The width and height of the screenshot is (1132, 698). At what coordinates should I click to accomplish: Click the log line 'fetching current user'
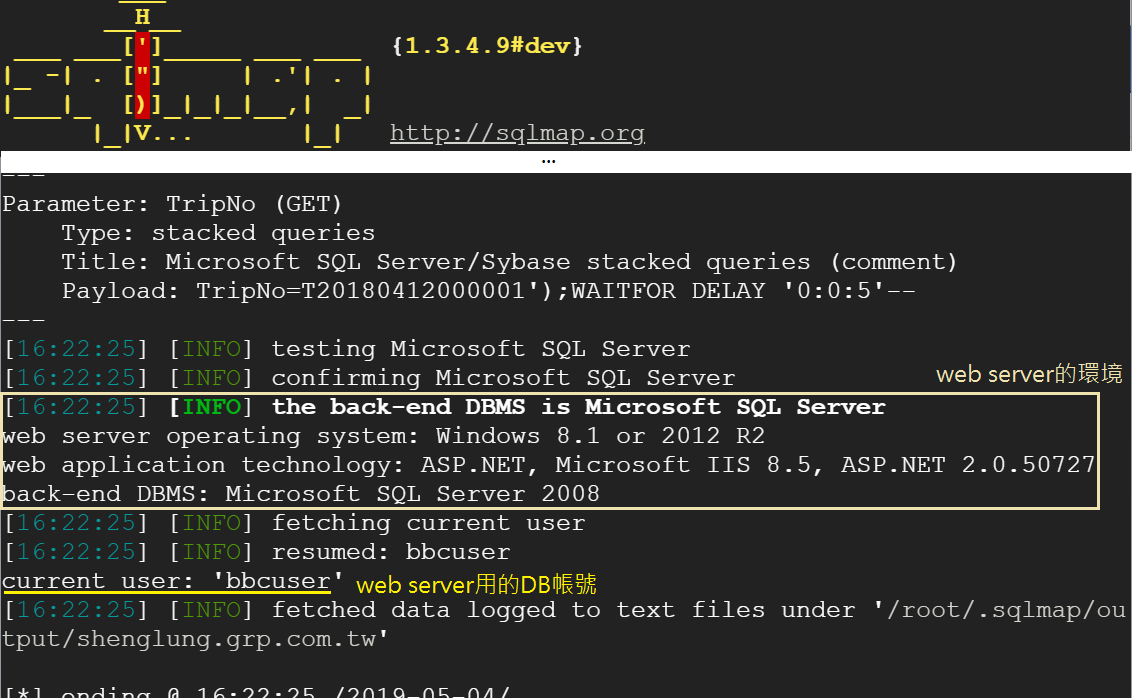(295, 523)
